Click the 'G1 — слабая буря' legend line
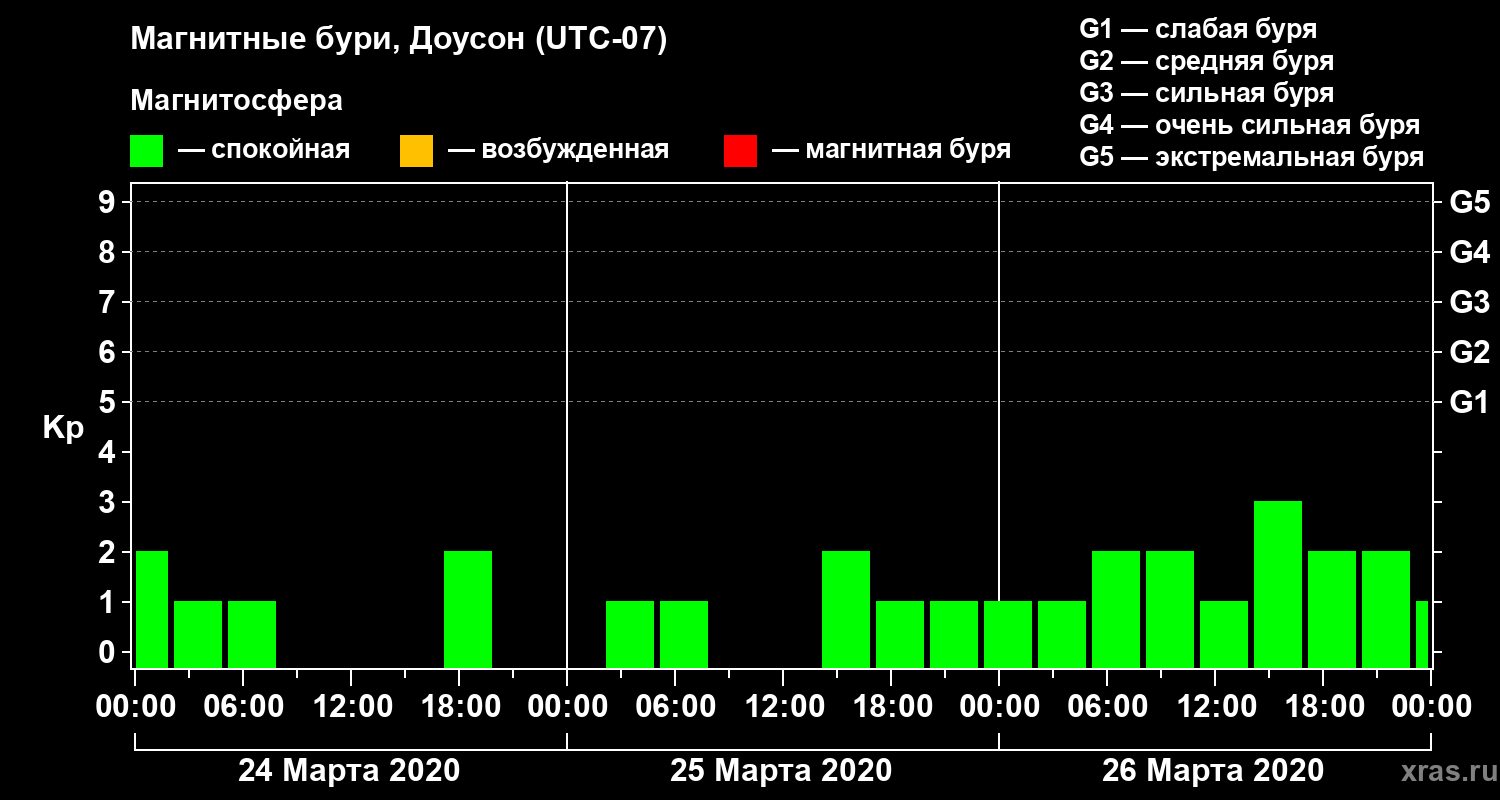 point(1198,29)
